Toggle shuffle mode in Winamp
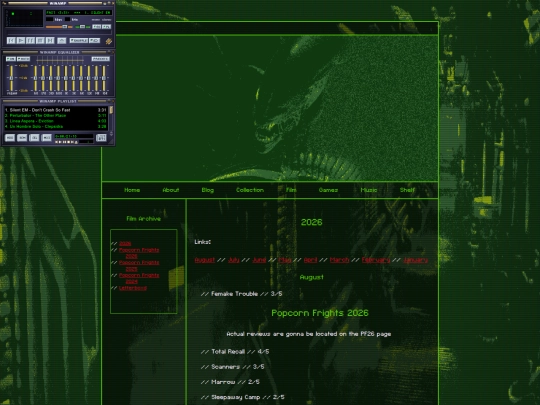The height and width of the screenshot is (405, 540). tap(79, 41)
